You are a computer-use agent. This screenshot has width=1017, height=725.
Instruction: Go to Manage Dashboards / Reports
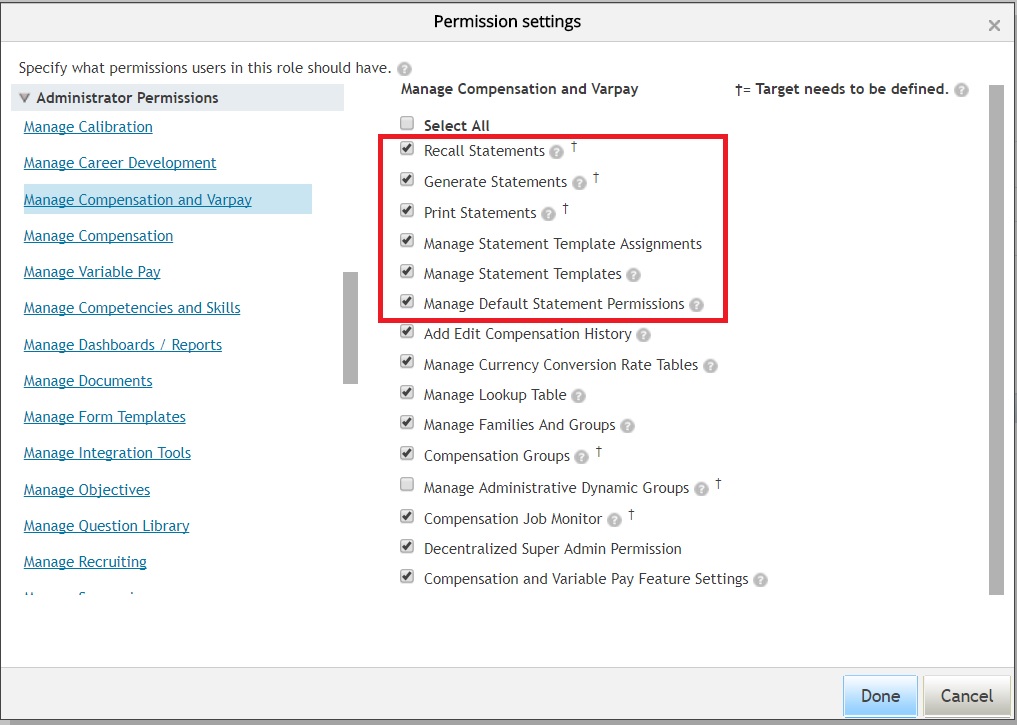click(x=123, y=344)
